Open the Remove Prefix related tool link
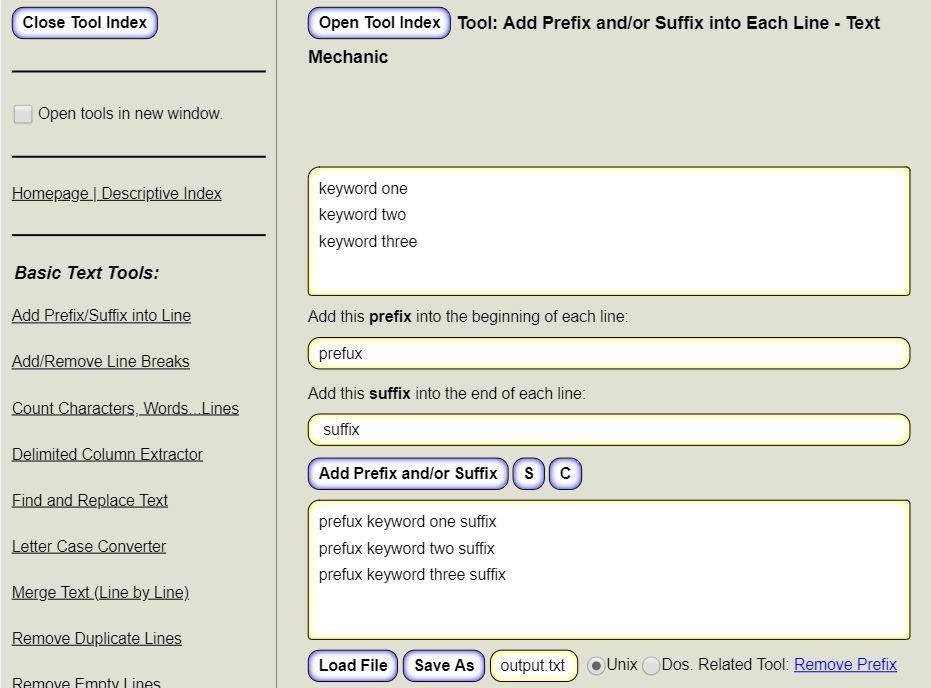The height and width of the screenshot is (688, 931). pos(845,665)
